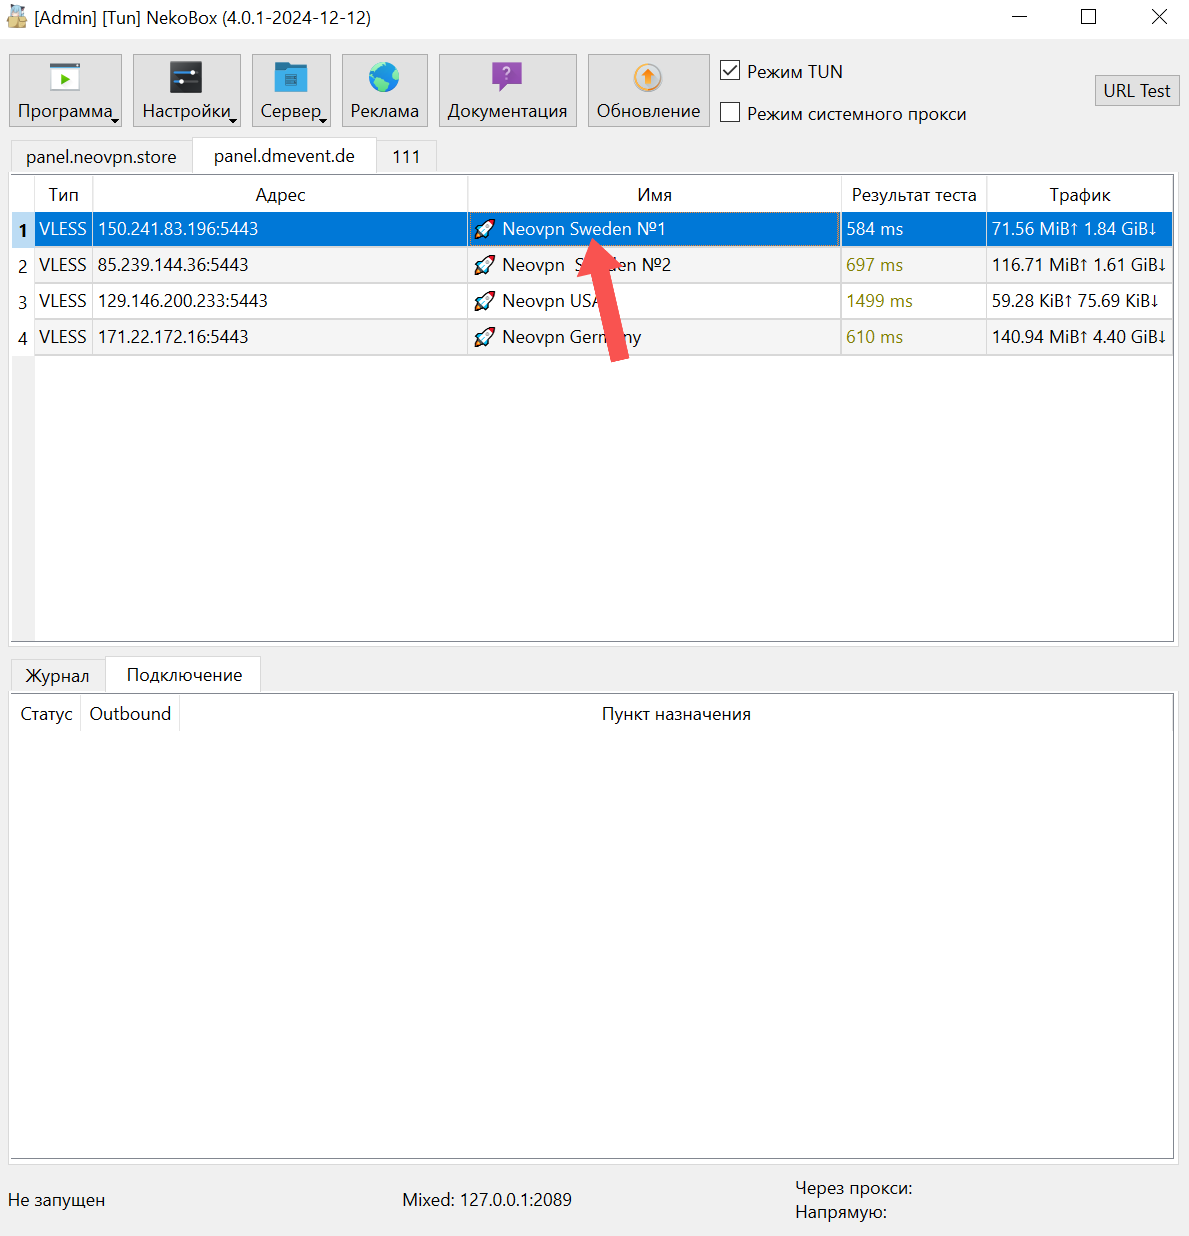Click the Программа toolbar icon
The height and width of the screenshot is (1236, 1189).
coord(65,77)
